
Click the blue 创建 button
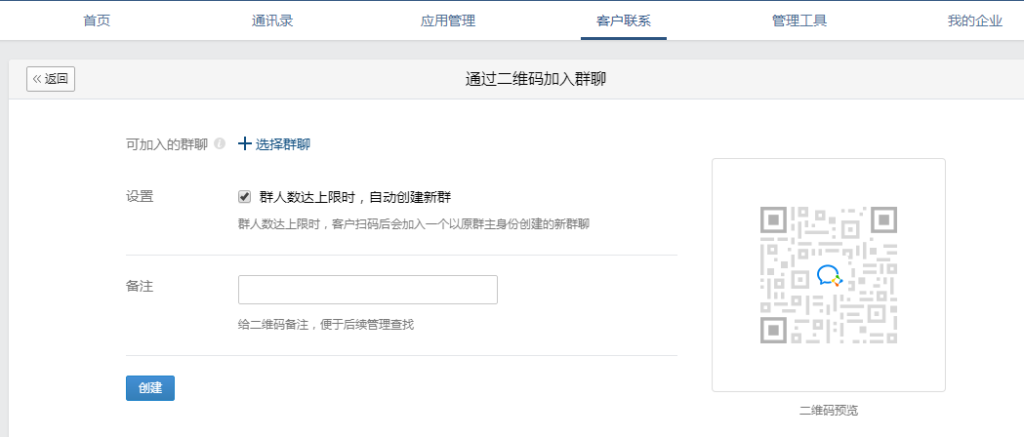[x=150, y=388]
